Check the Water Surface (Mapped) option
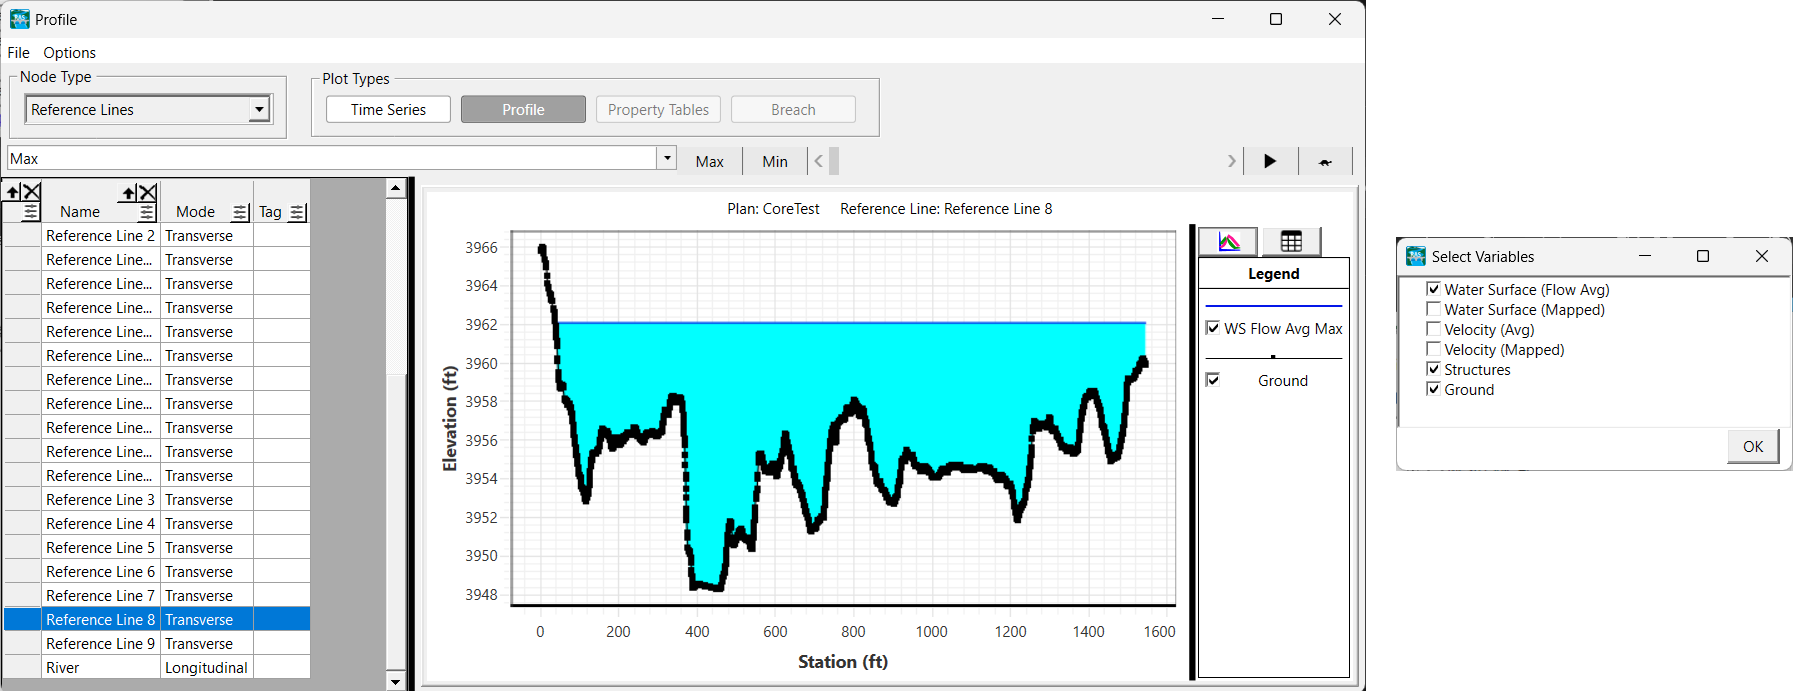 point(1433,310)
